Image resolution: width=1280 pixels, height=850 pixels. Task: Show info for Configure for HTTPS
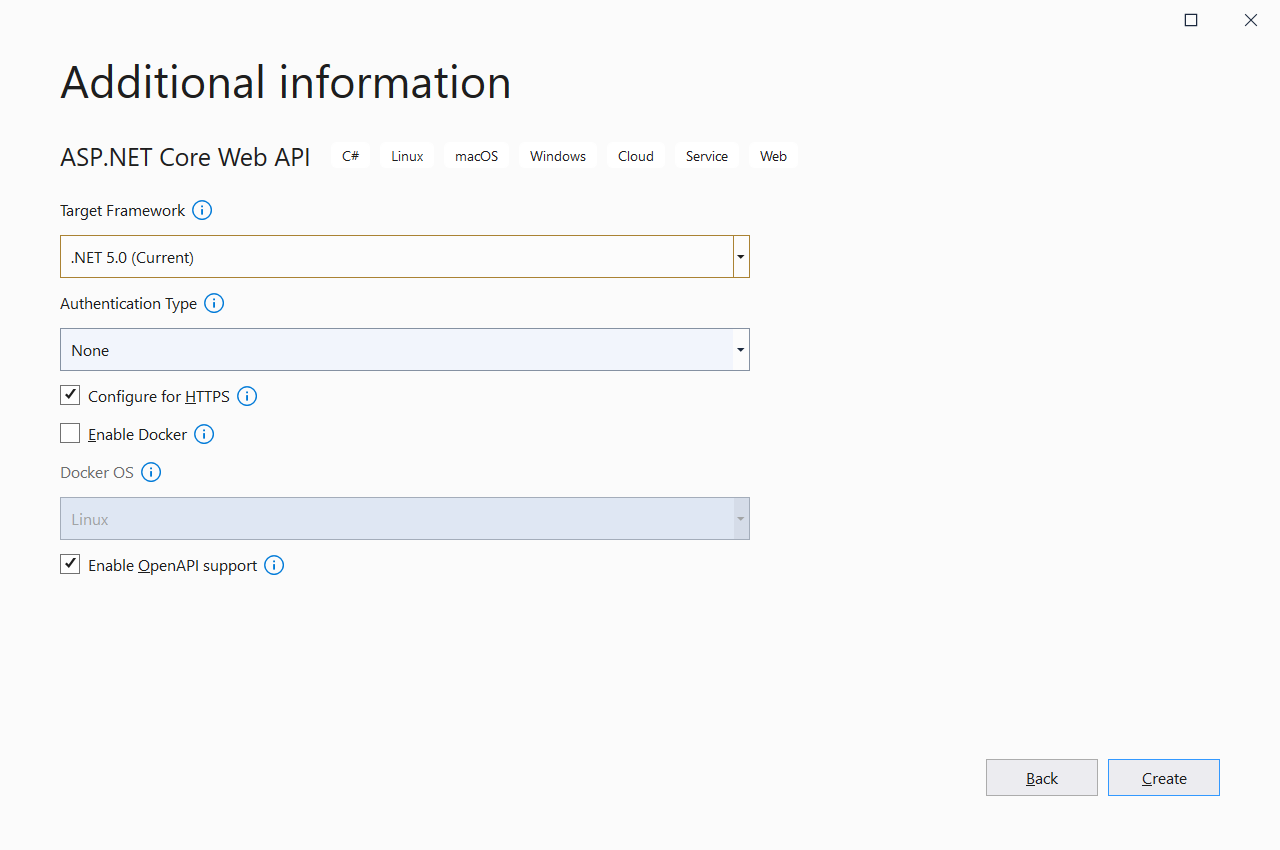pos(247,396)
